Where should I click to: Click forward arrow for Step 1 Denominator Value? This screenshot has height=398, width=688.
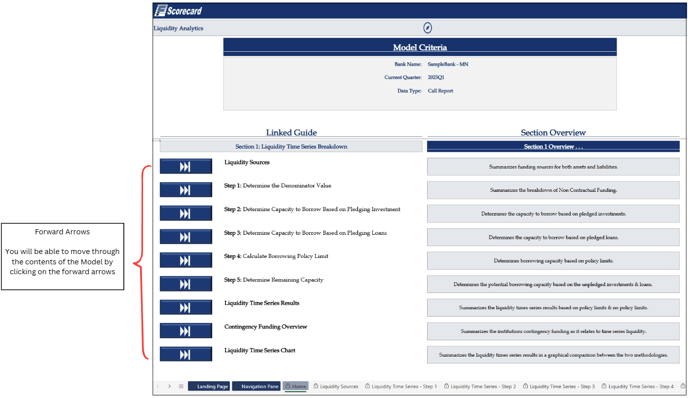(186, 190)
